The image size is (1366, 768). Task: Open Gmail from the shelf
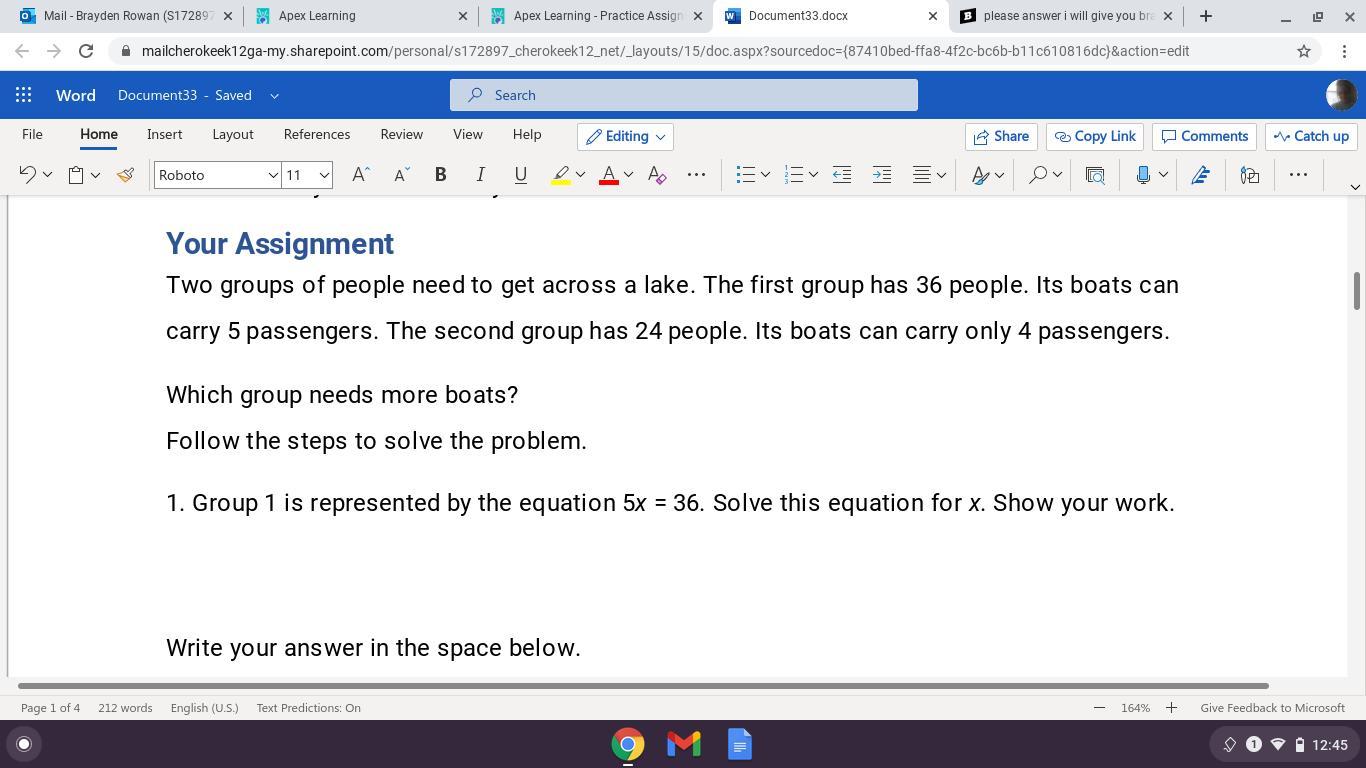pyautogui.click(x=684, y=744)
